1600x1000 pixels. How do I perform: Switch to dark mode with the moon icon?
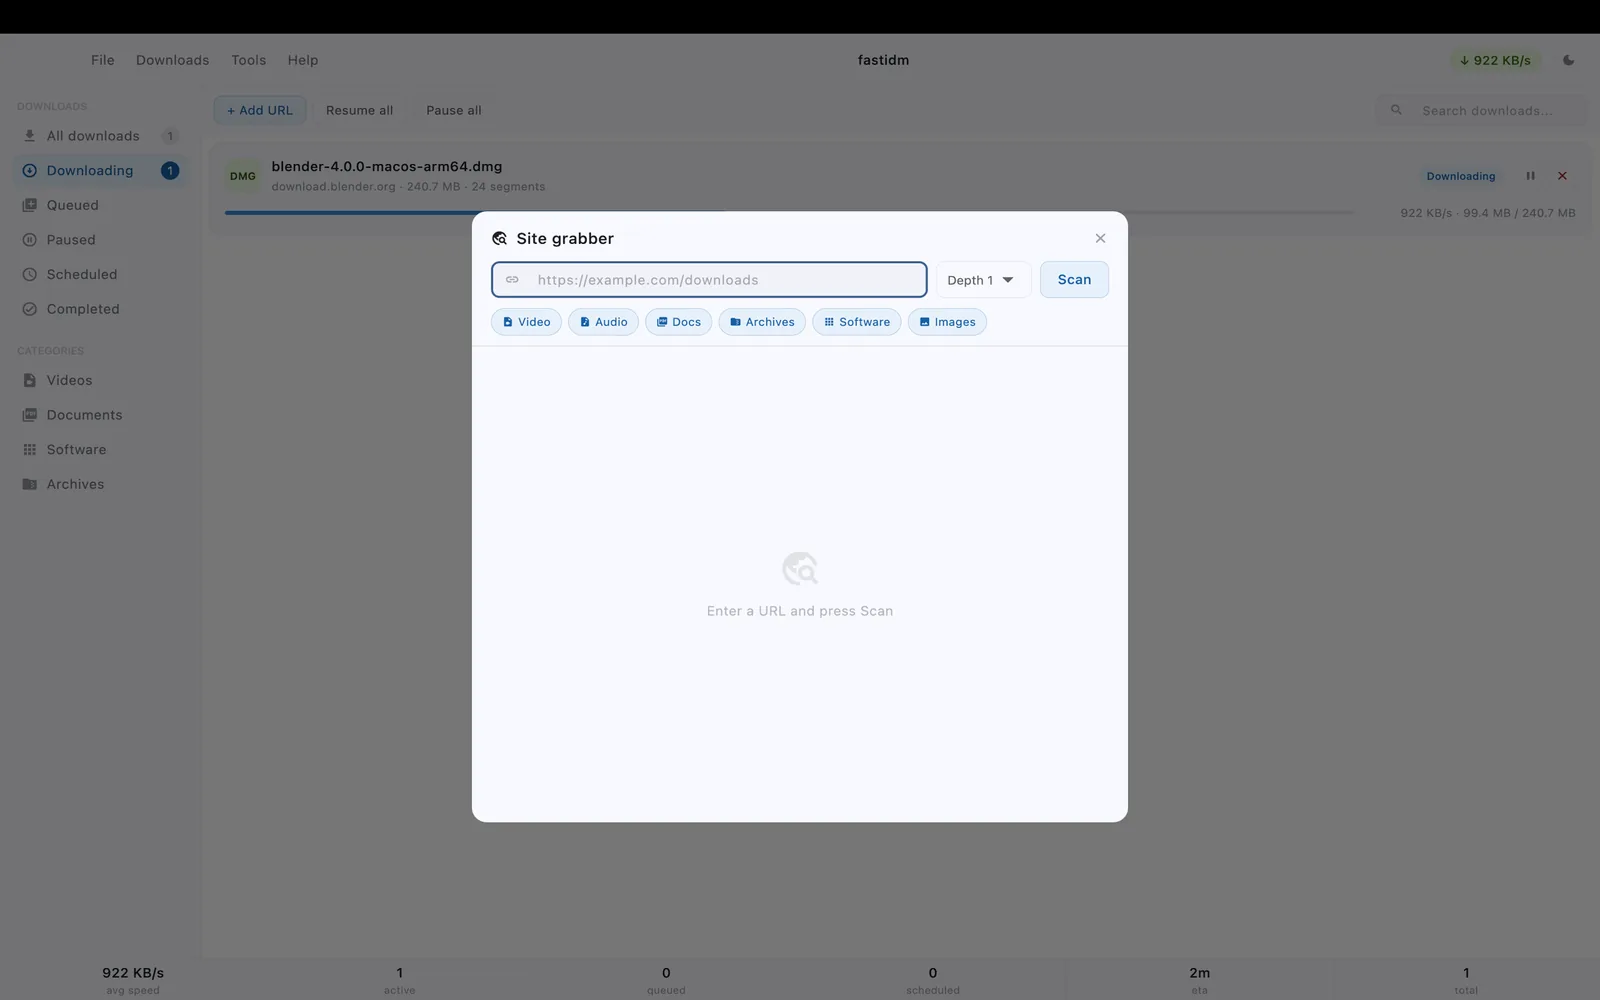coord(1568,60)
